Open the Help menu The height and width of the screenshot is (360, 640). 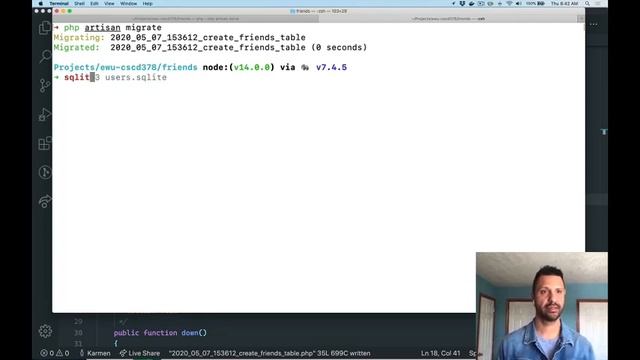pos(147,3)
